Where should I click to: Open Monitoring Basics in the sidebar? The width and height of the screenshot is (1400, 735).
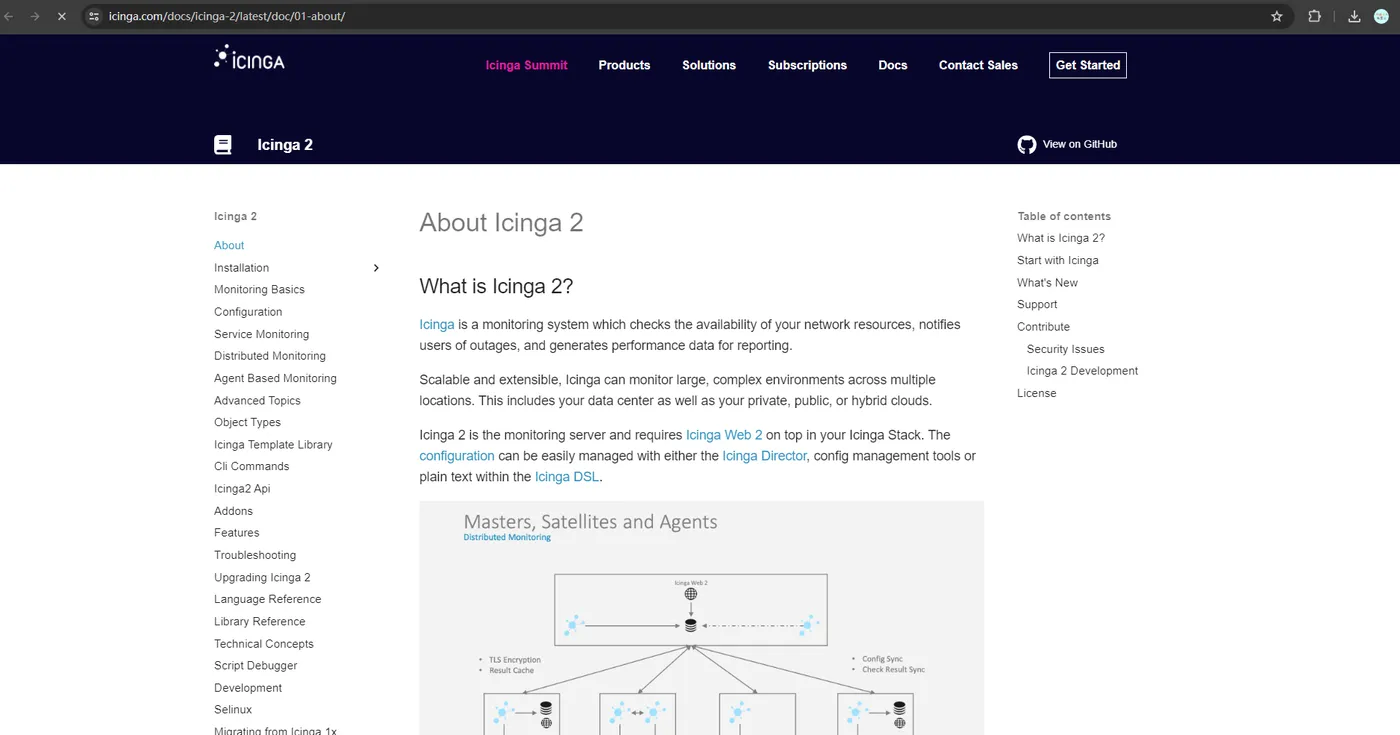click(x=259, y=290)
